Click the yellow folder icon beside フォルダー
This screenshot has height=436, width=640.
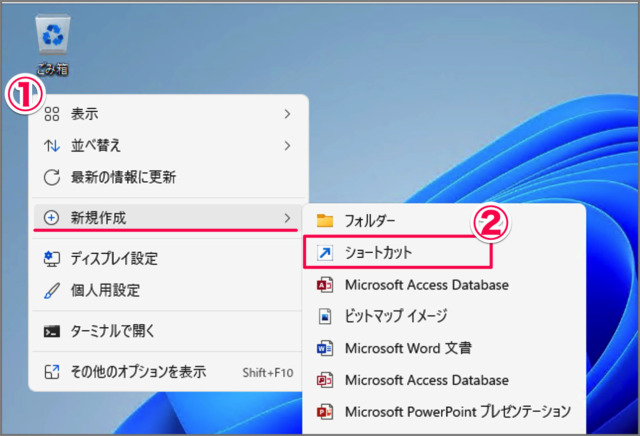coord(325,221)
